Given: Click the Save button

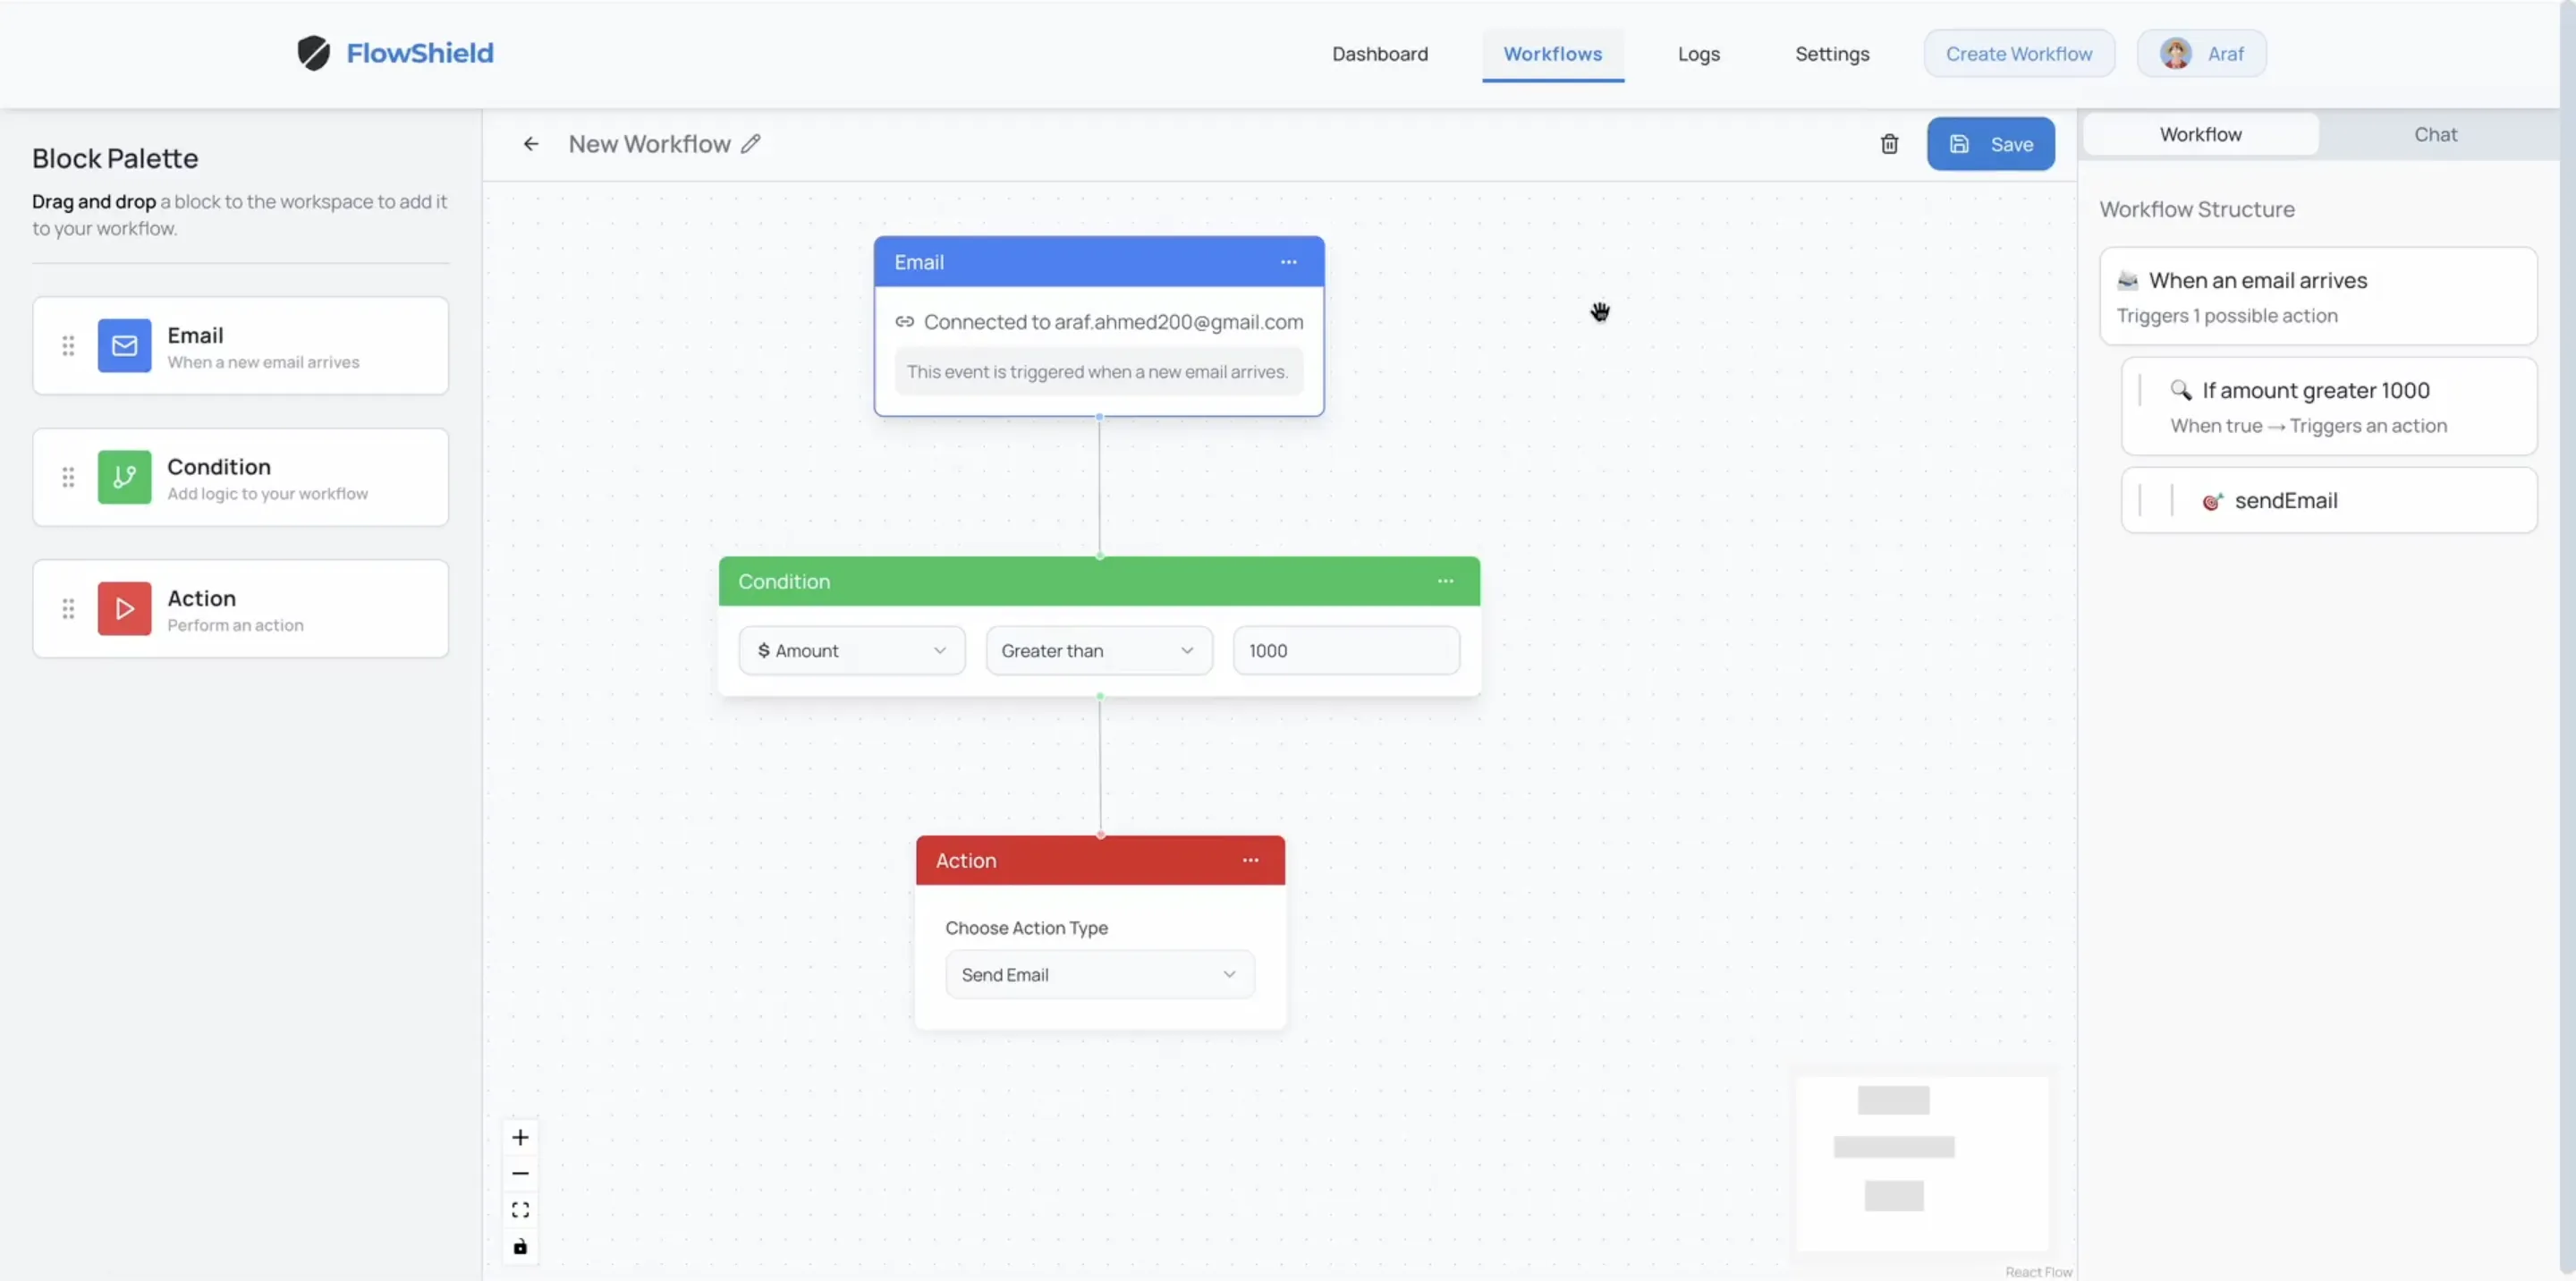Looking at the screenshot, I should [x=1990, y=144].
